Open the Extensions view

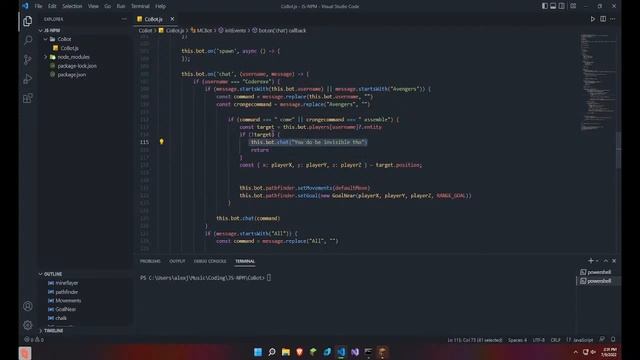[x=28, y=98]
